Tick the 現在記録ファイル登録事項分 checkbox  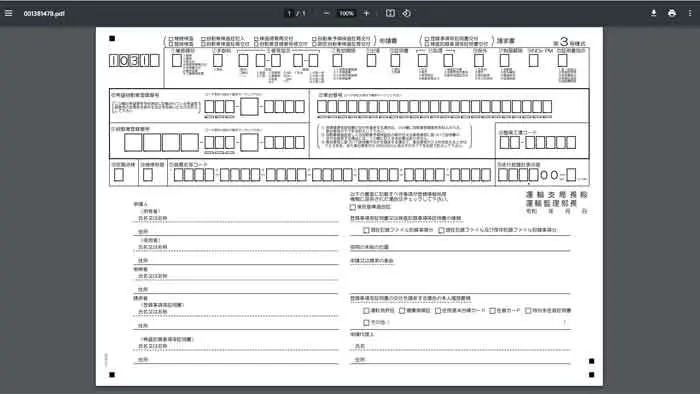[x=366, y=230]
